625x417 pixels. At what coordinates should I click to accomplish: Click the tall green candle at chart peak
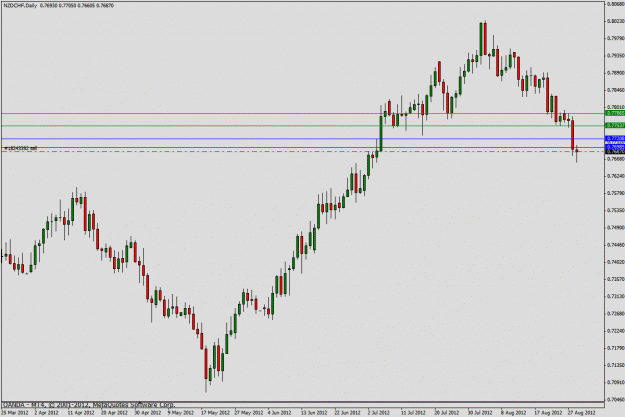(481, 39)
